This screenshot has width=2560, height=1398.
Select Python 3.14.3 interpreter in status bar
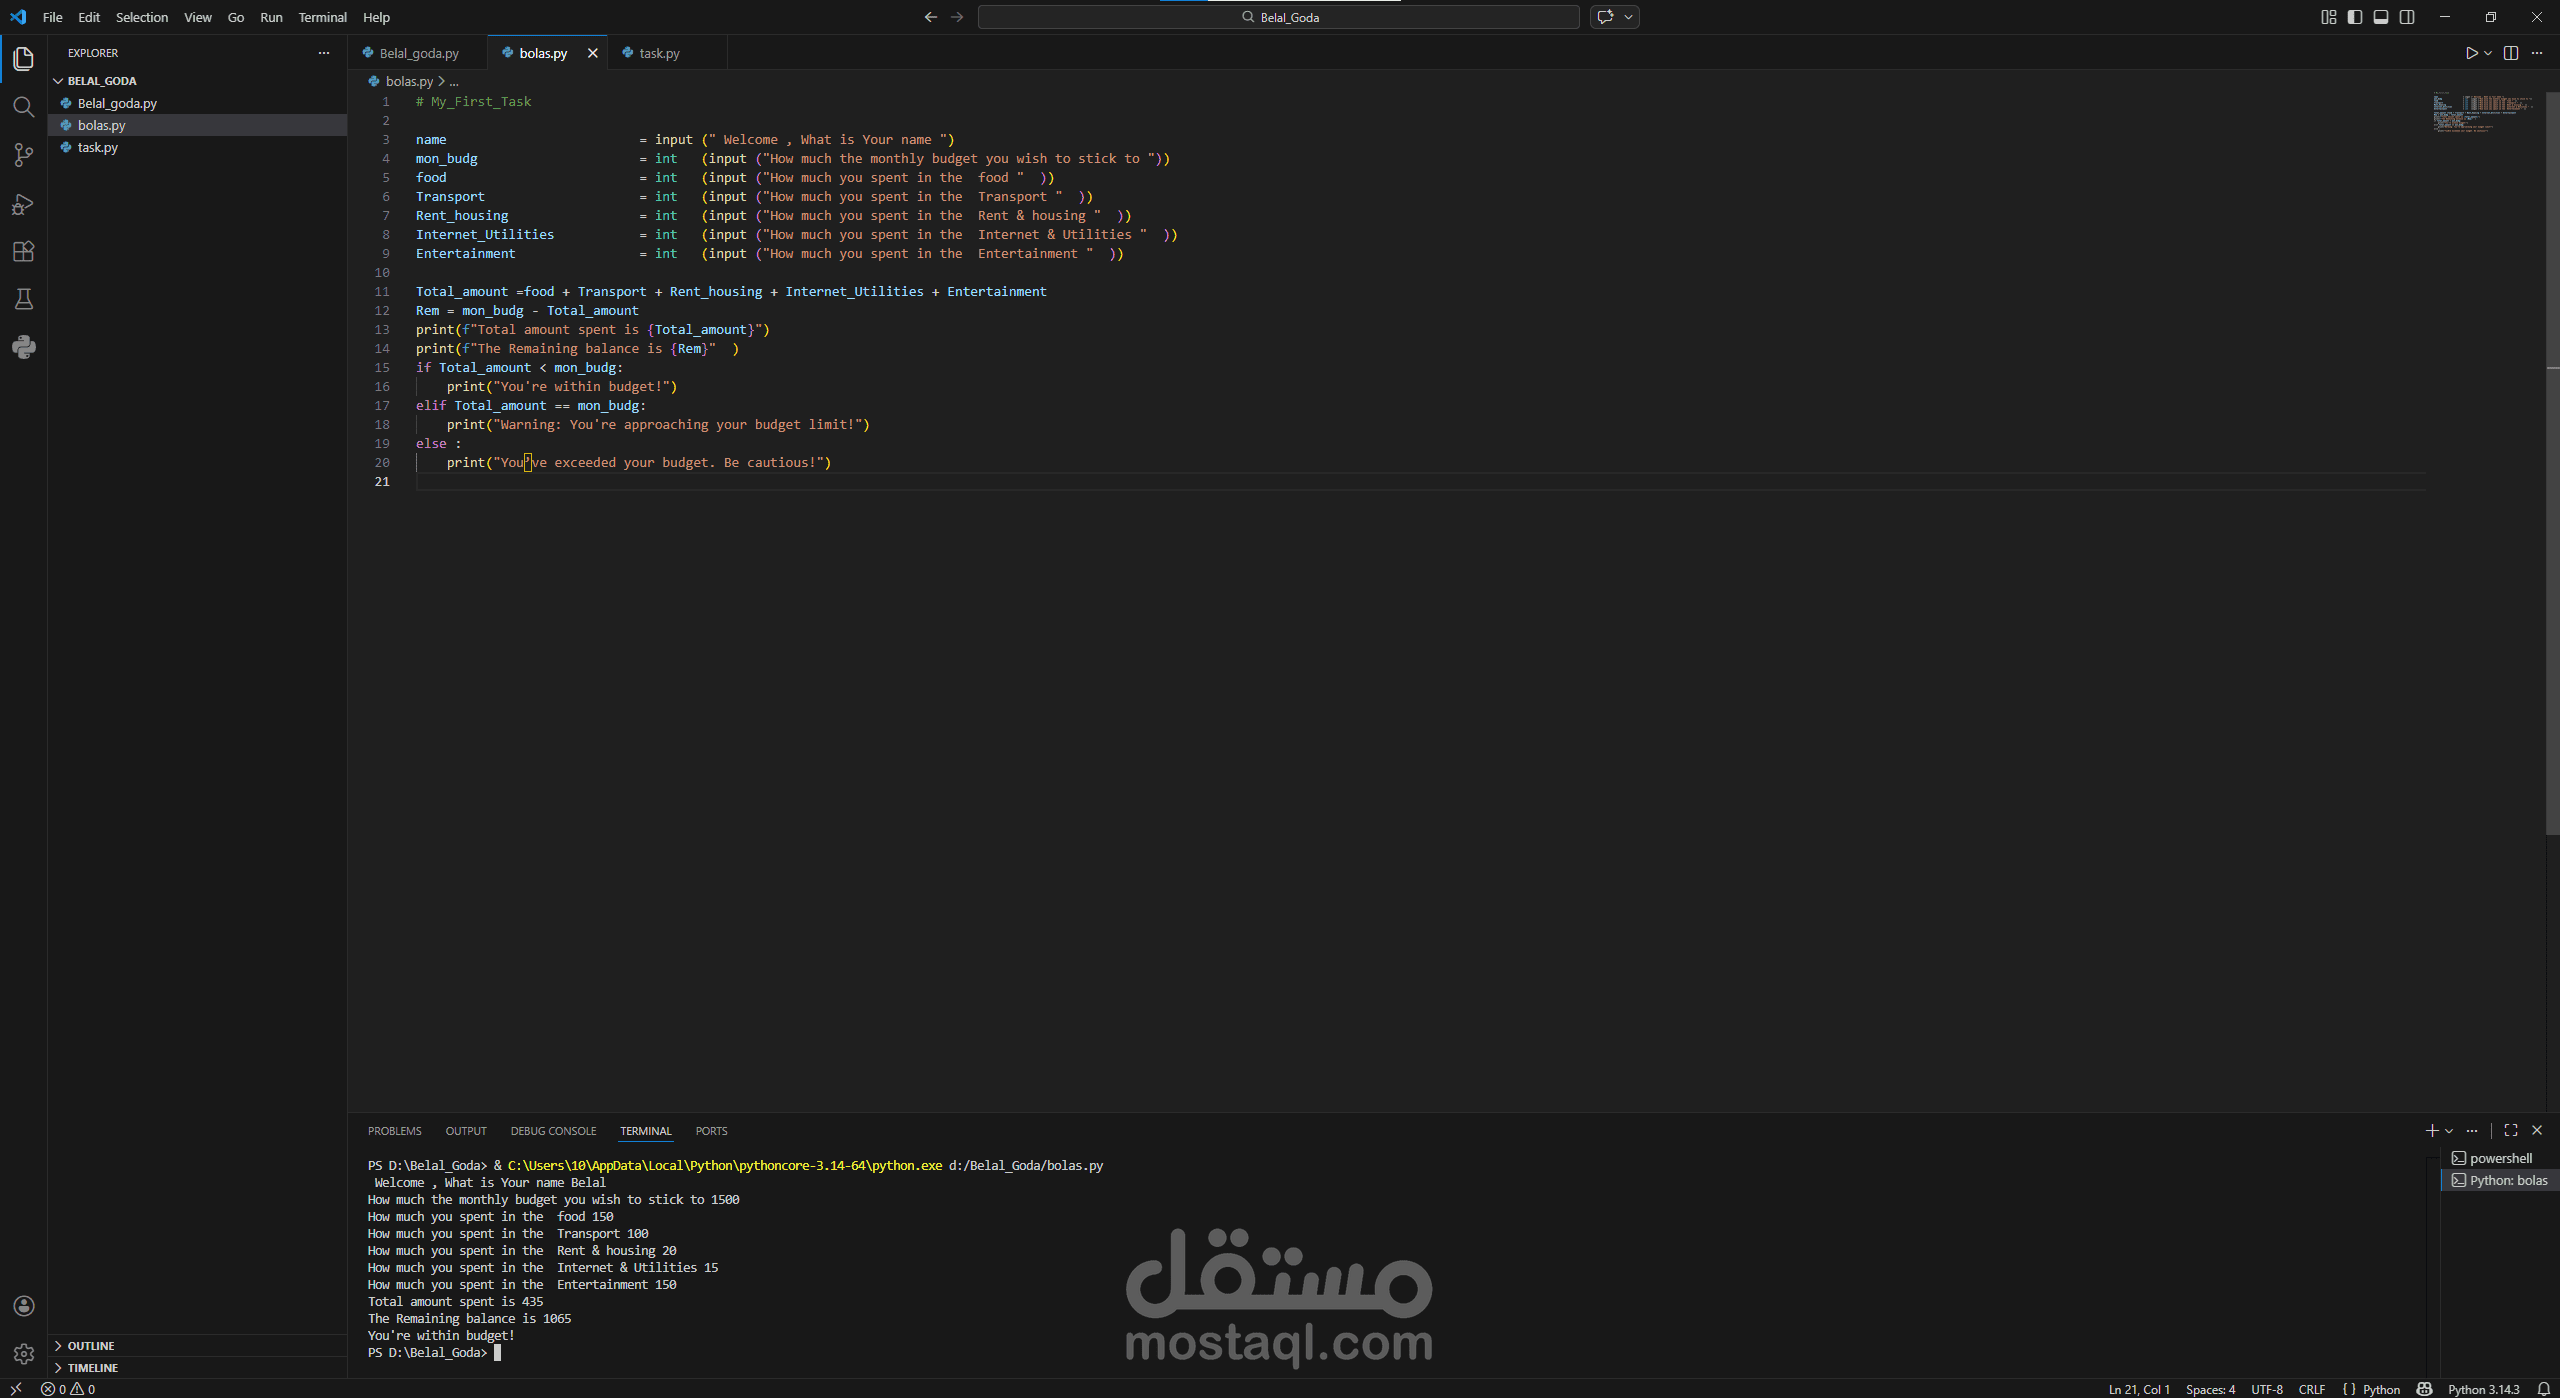pos(2484,1389)
